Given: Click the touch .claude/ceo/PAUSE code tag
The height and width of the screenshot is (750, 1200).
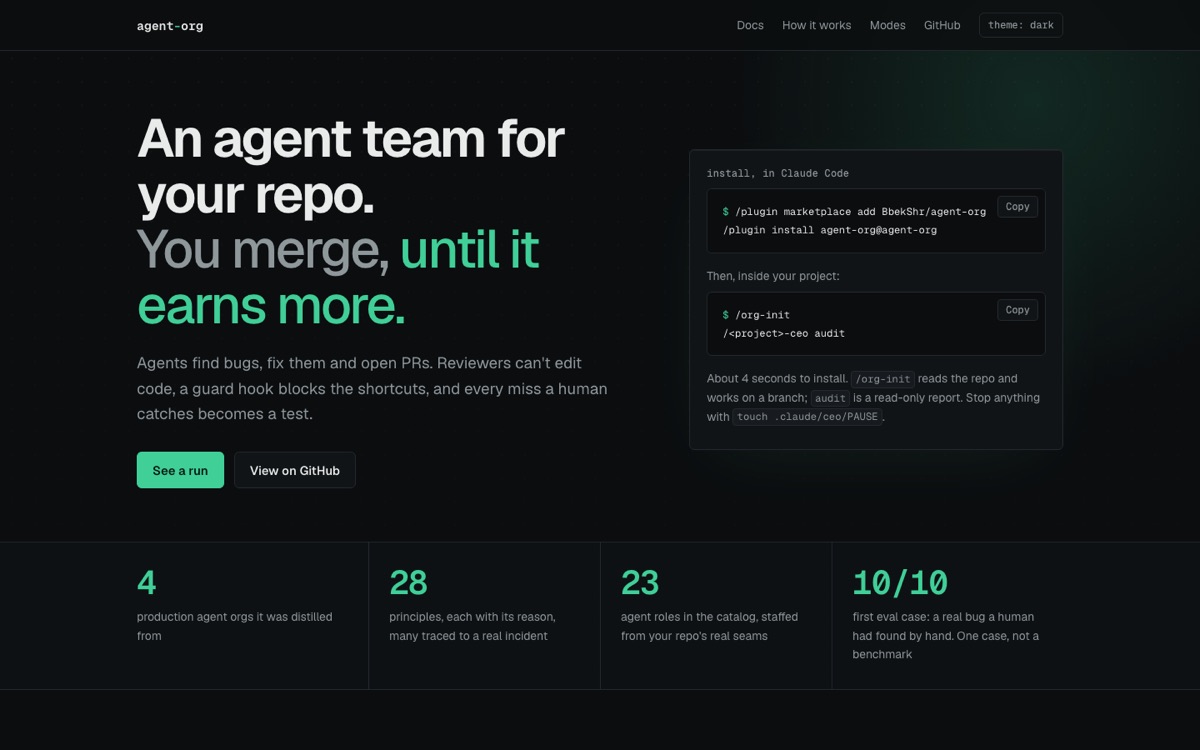Looking at the screenshot, I should click(x=808, y=417).
